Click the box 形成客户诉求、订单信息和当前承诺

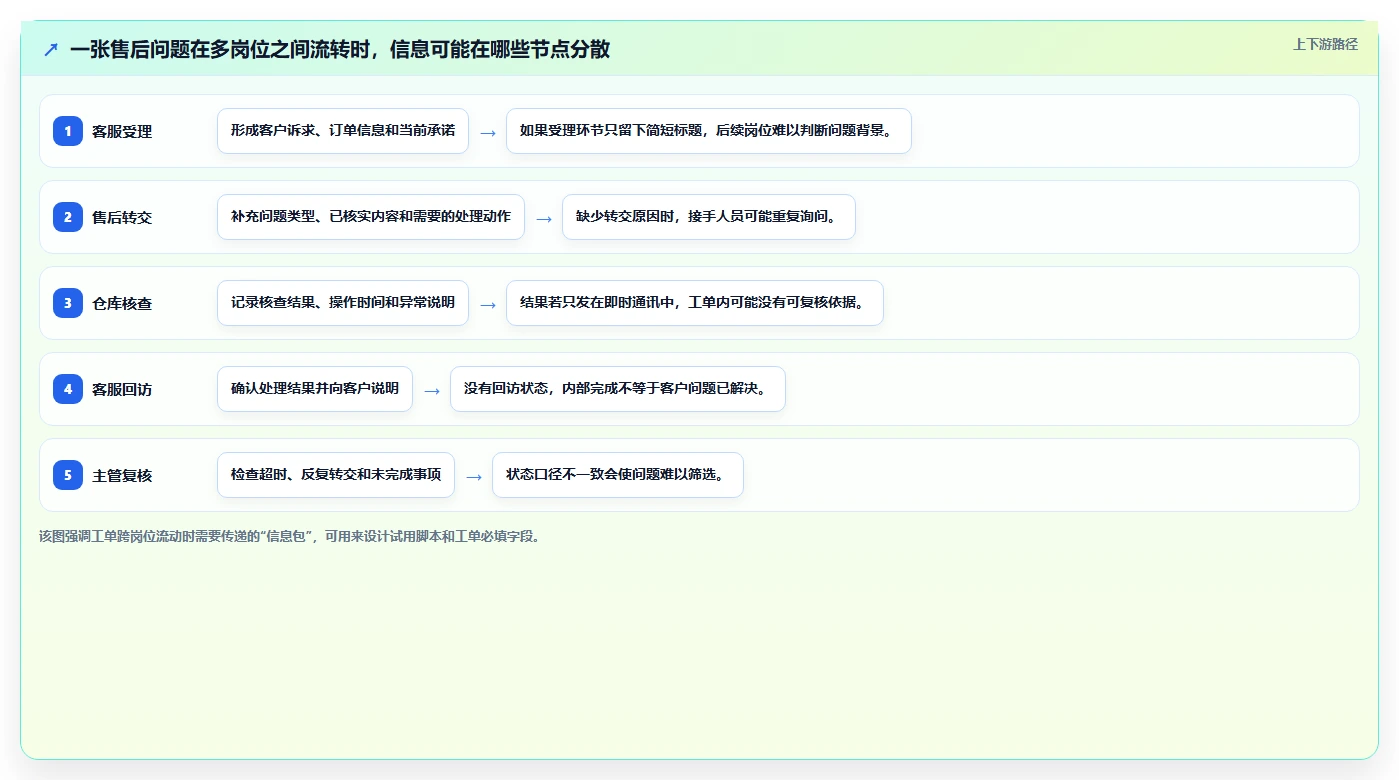[343, 131]
